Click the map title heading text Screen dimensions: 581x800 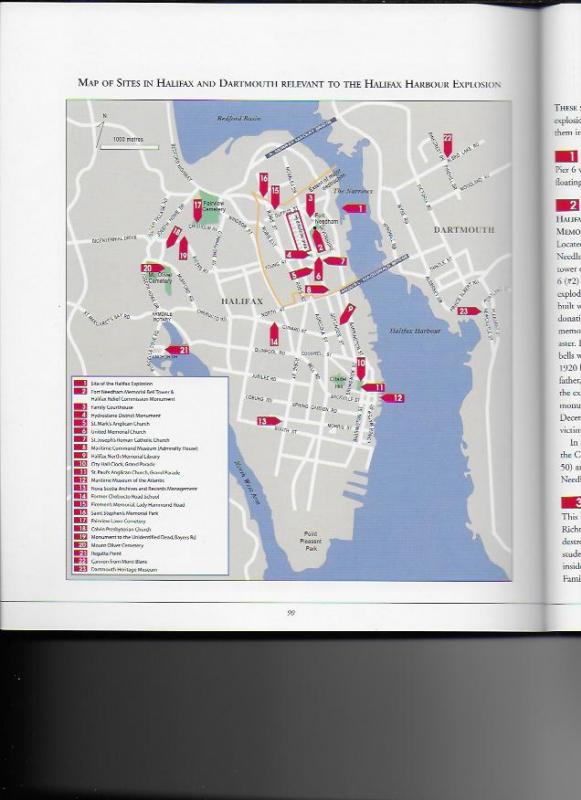[x=289, y=83]
